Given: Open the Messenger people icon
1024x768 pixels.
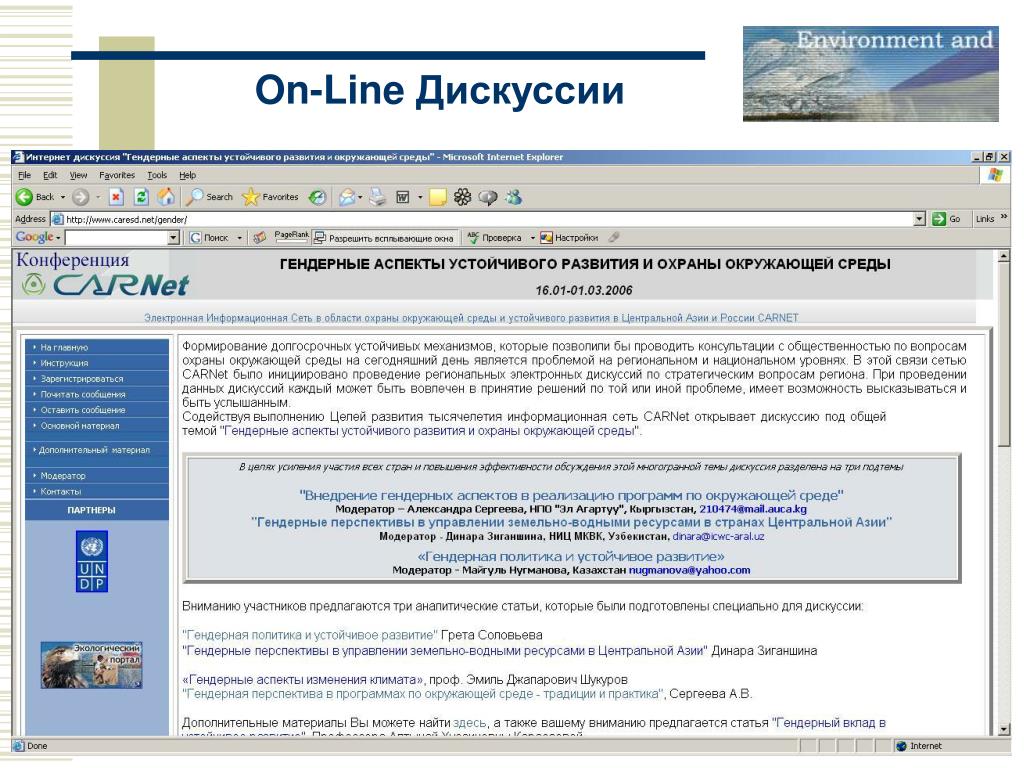Looking at the screenshot, I should pyautogui.click(x=513, y=197).
